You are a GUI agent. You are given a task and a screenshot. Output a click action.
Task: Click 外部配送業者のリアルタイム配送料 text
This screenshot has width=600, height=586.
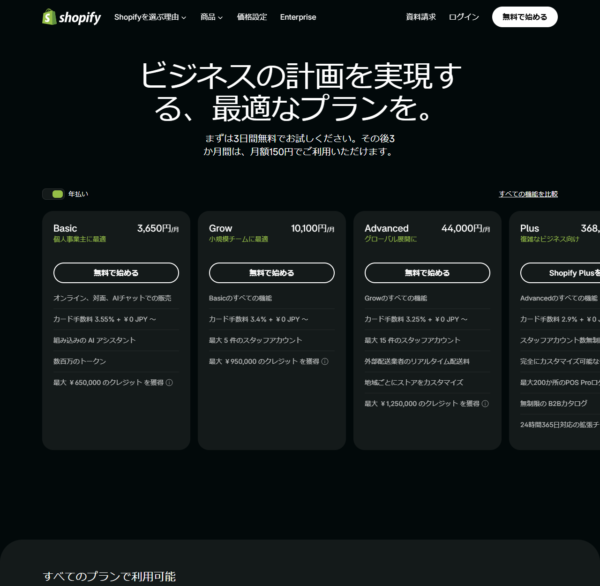coord(417,361)
